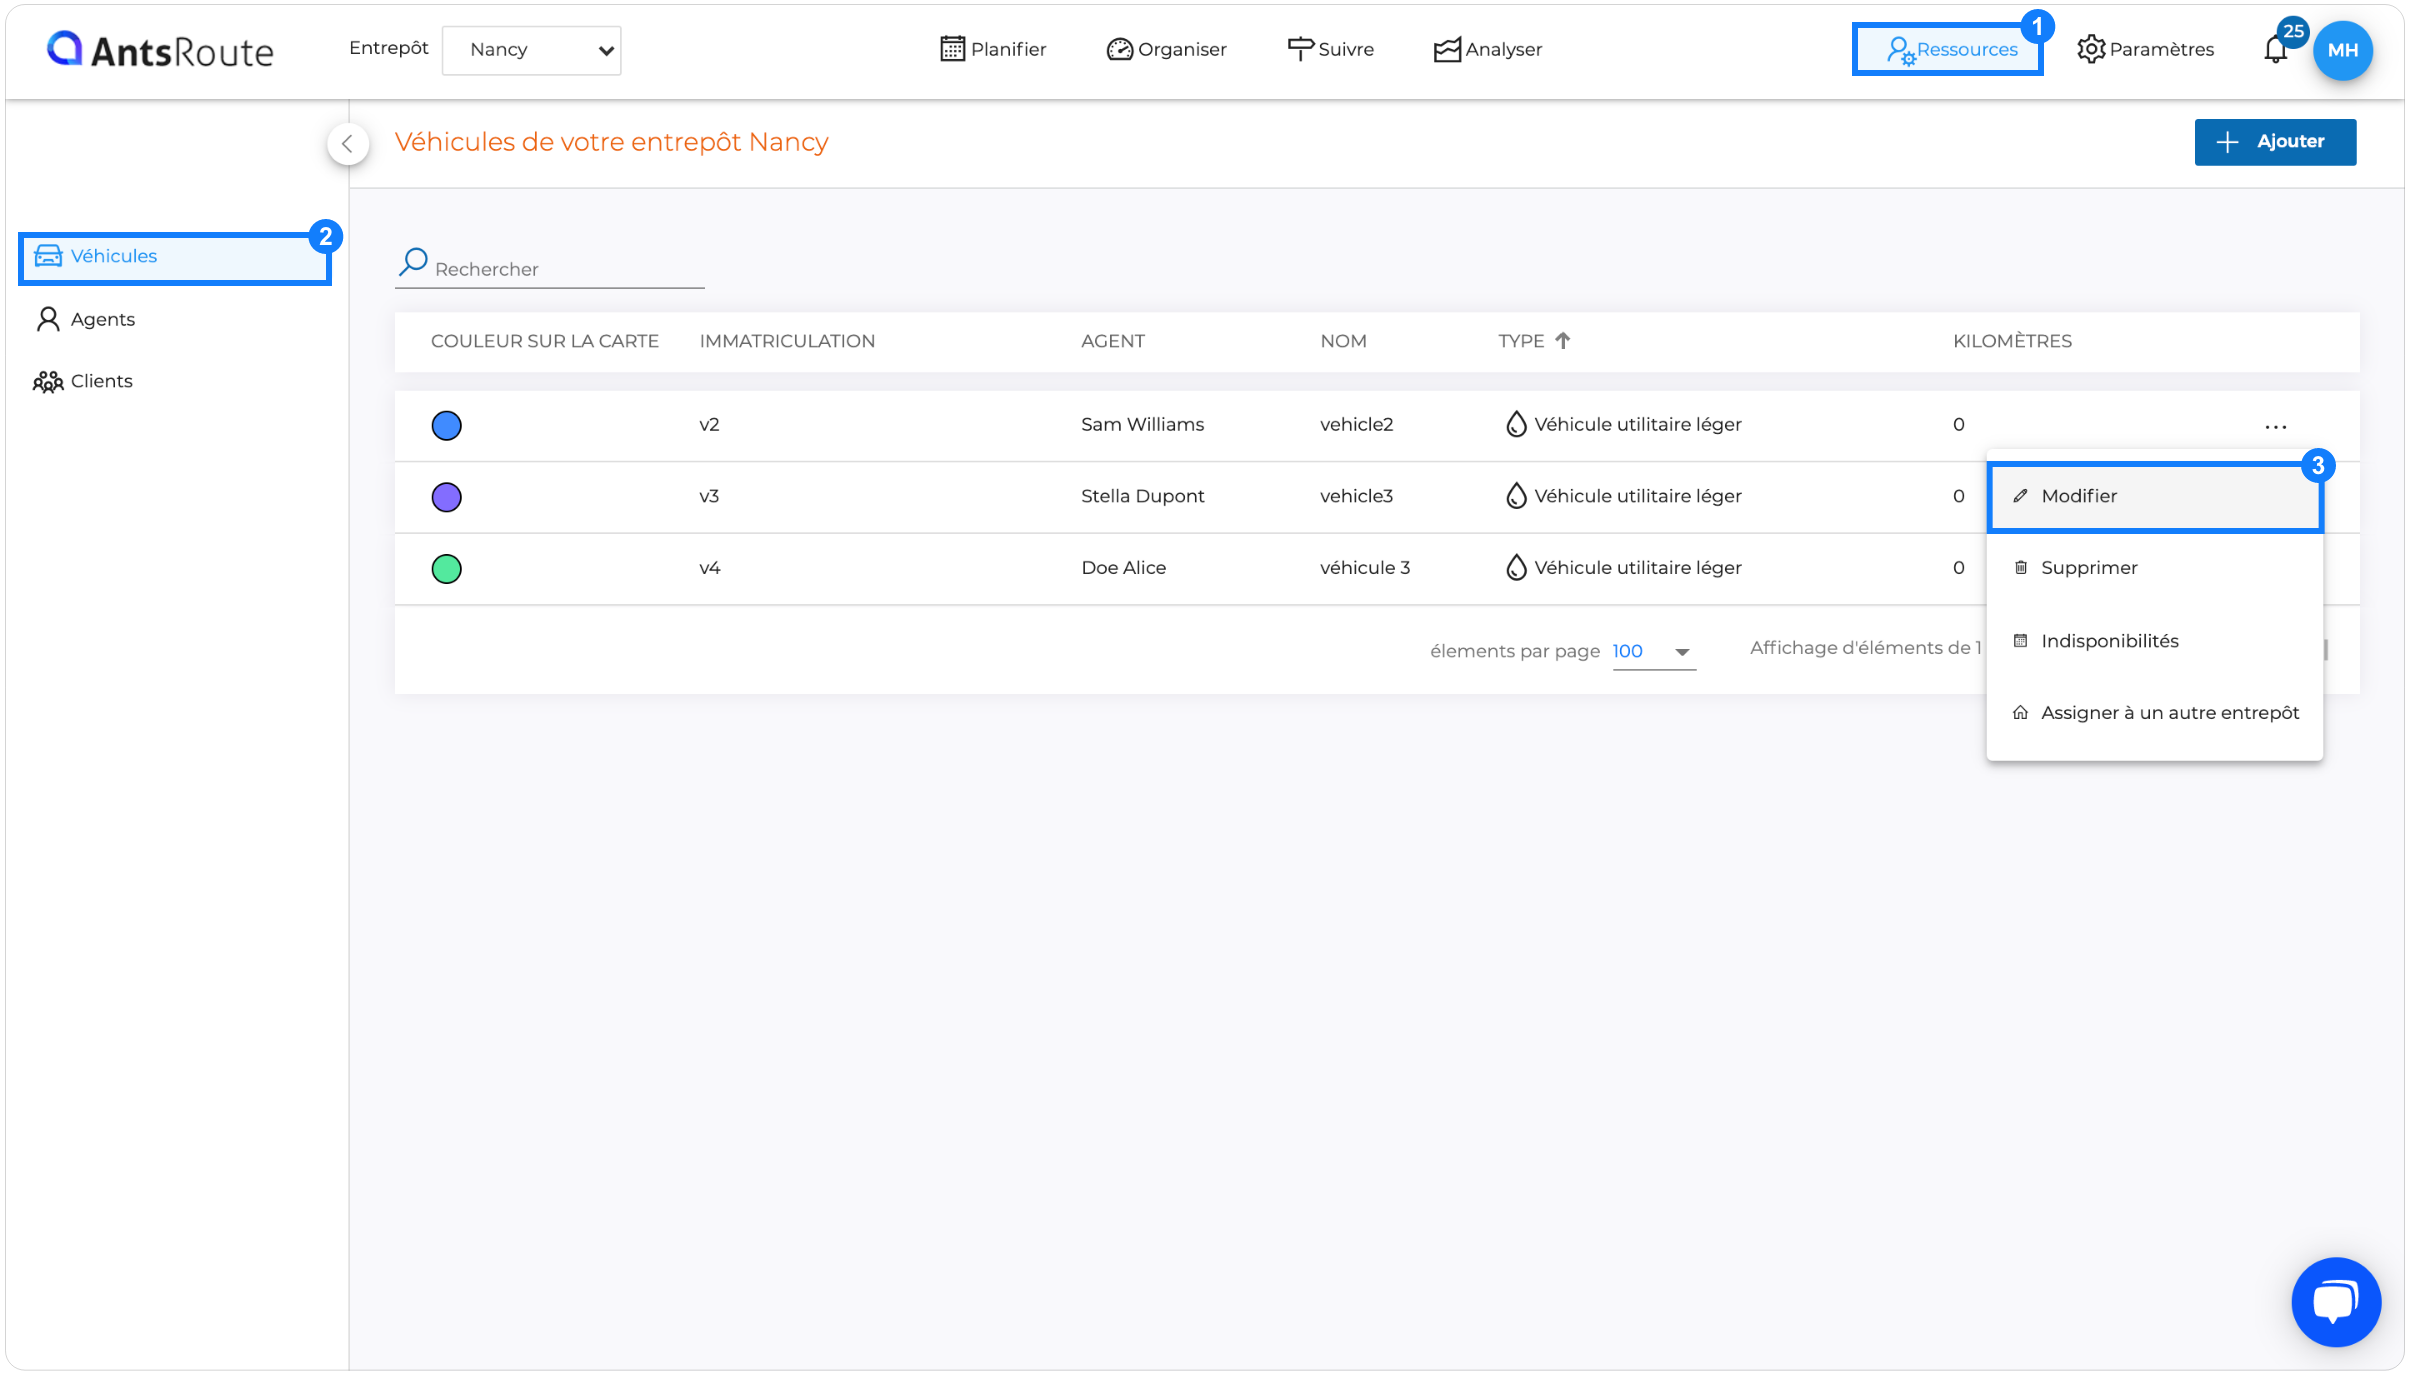
Task: Open the three-dot menu for vehicle2
Action: coord(2276,427)
